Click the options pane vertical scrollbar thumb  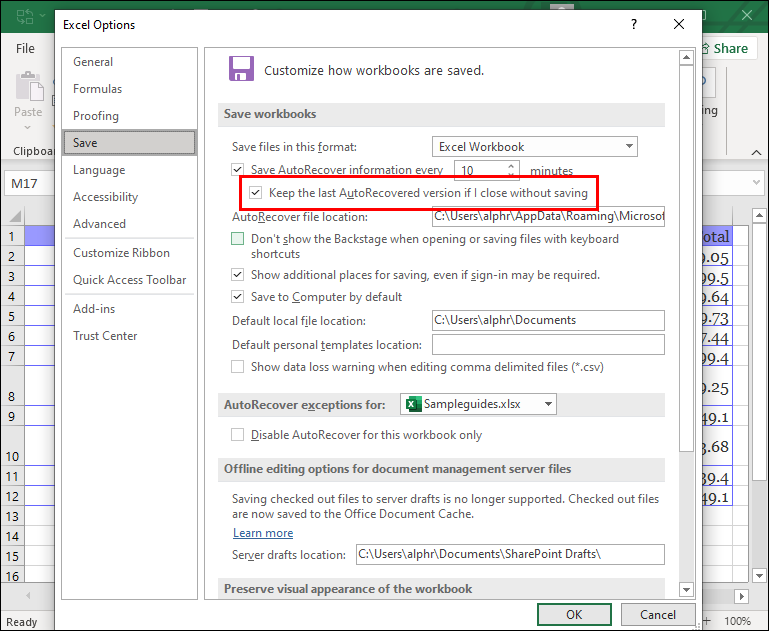click(686, 259)
